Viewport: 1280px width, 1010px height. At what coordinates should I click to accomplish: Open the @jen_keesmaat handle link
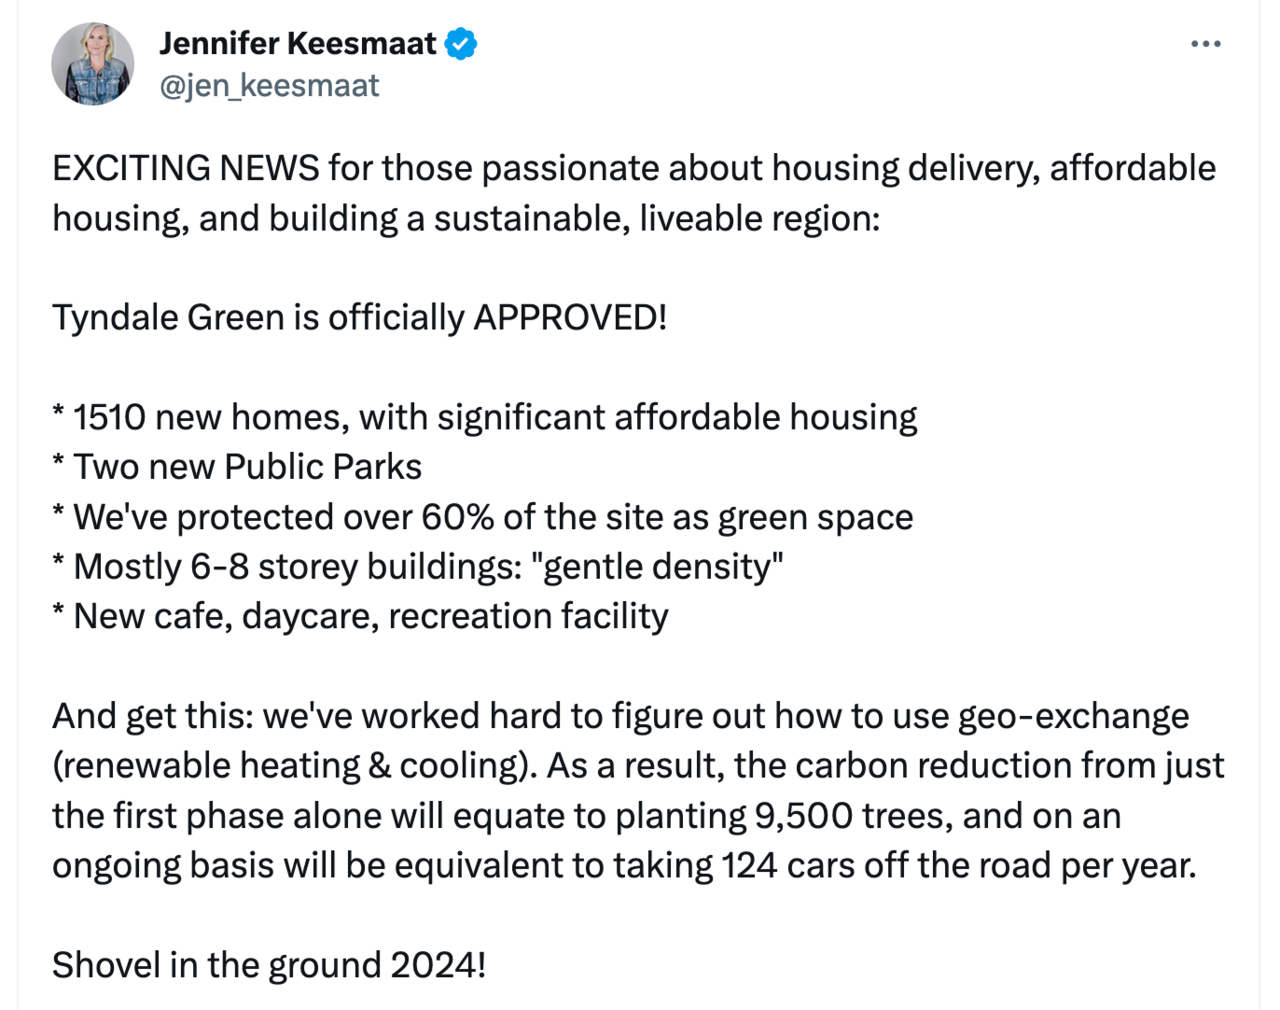click(x=269, y=86)
